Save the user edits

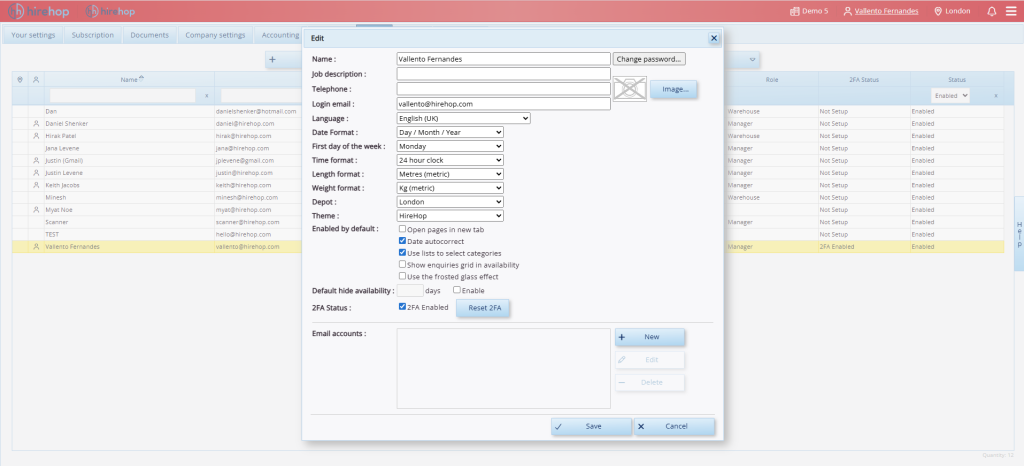pos(592,426)
